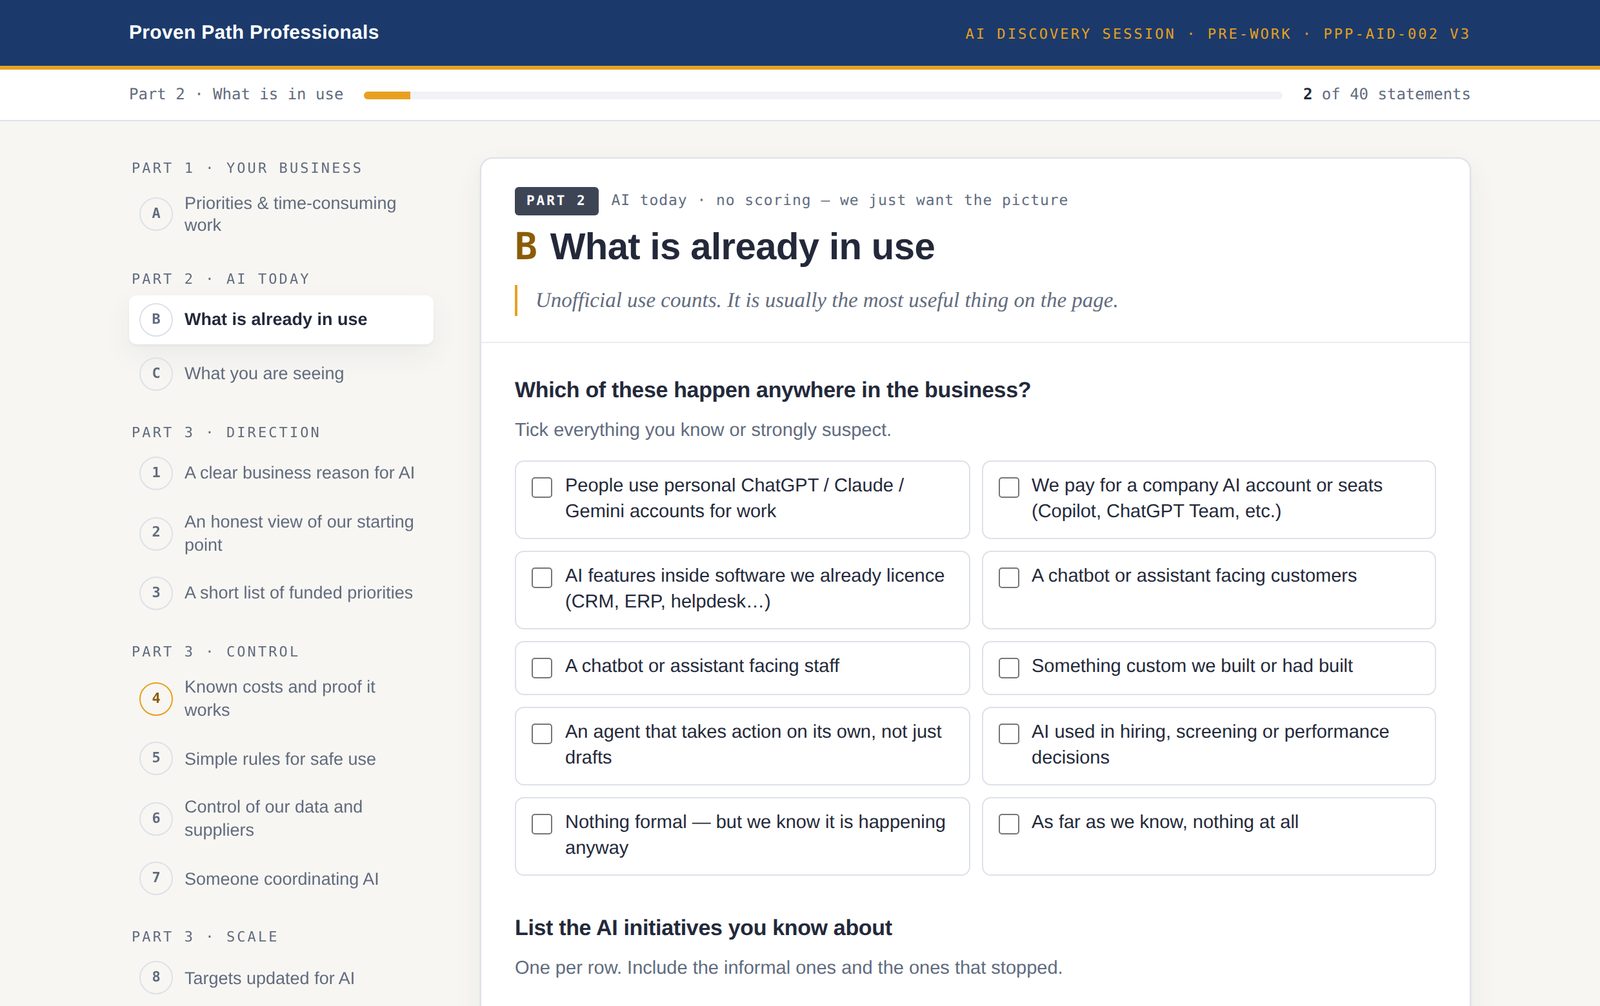Click AI DISCOVERY SESSION header text

tap(1070, 33)
